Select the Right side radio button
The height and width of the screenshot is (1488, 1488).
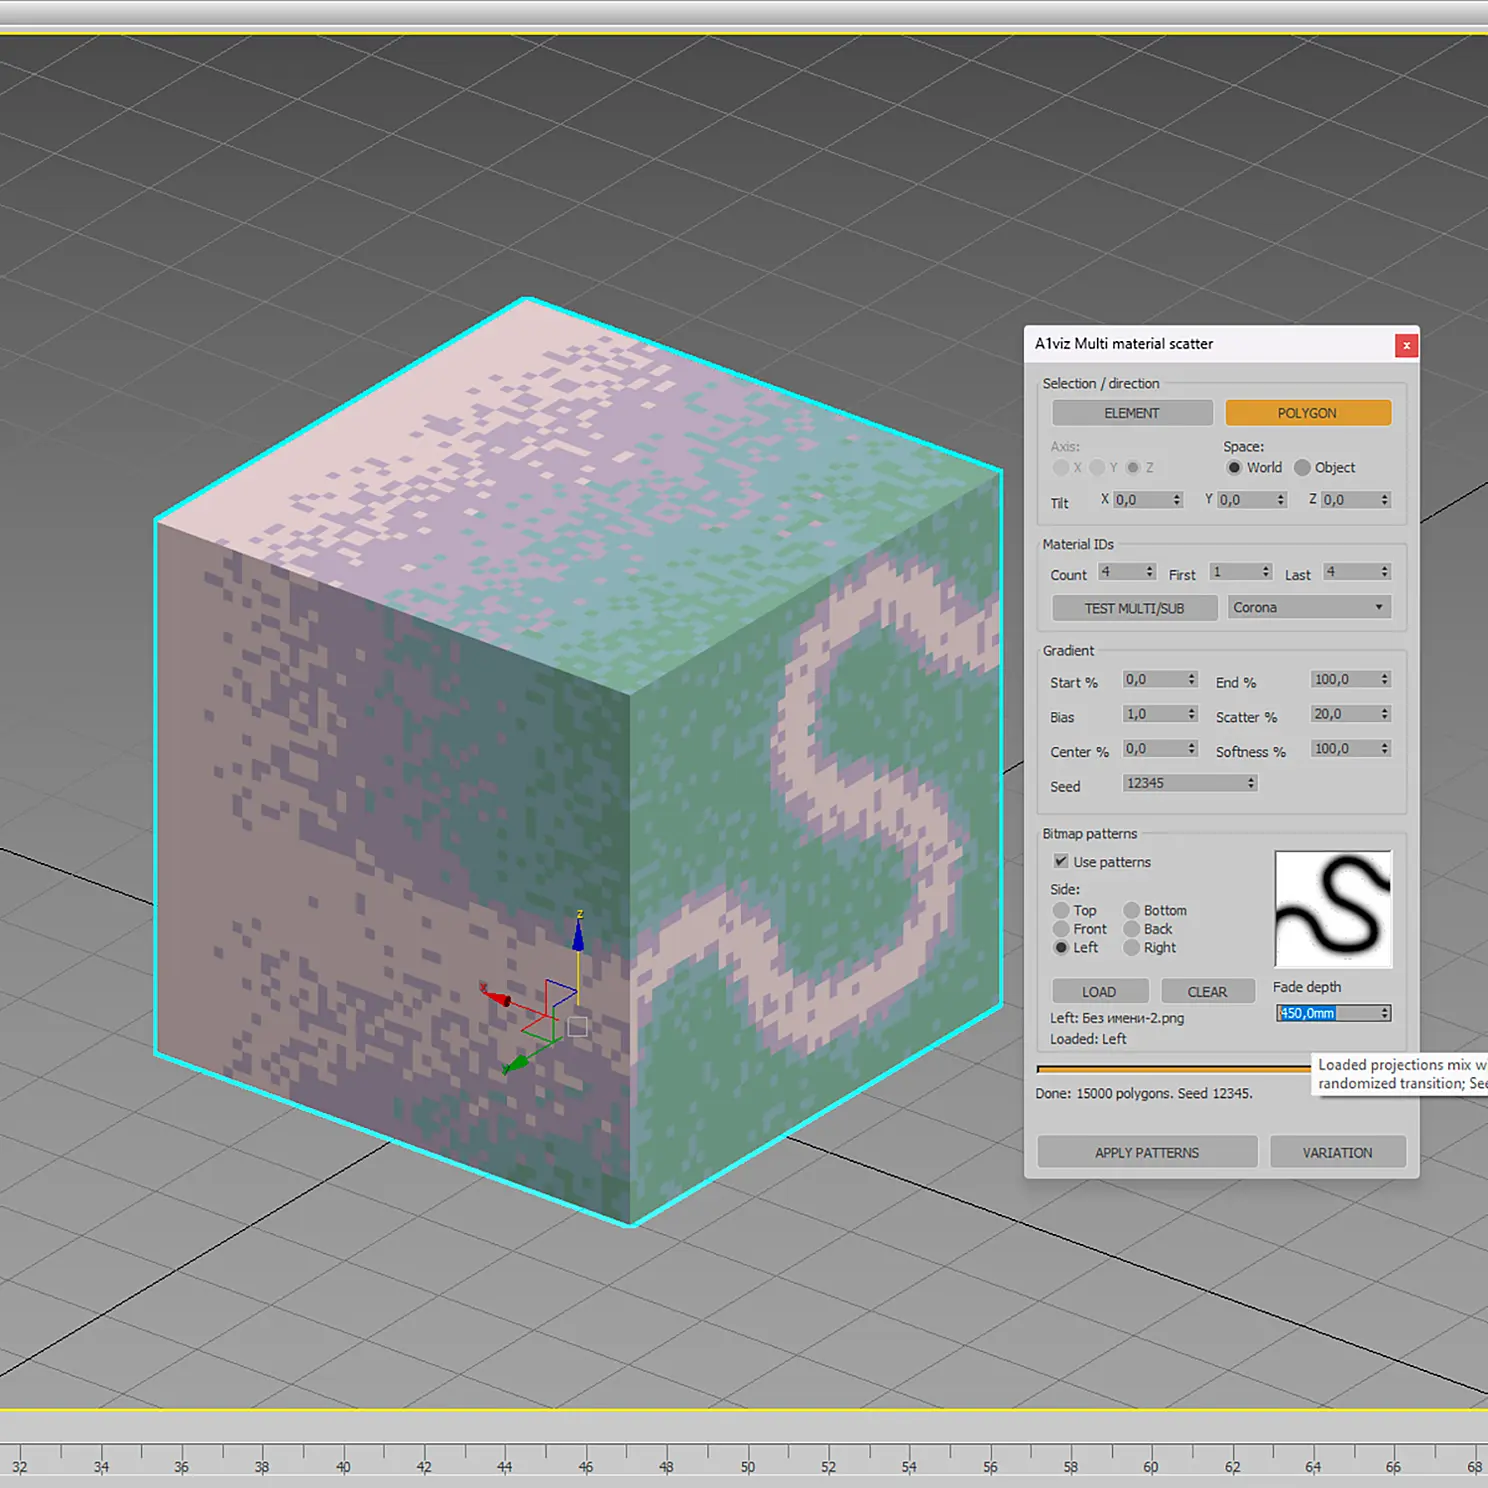[x=1132, y=947]
